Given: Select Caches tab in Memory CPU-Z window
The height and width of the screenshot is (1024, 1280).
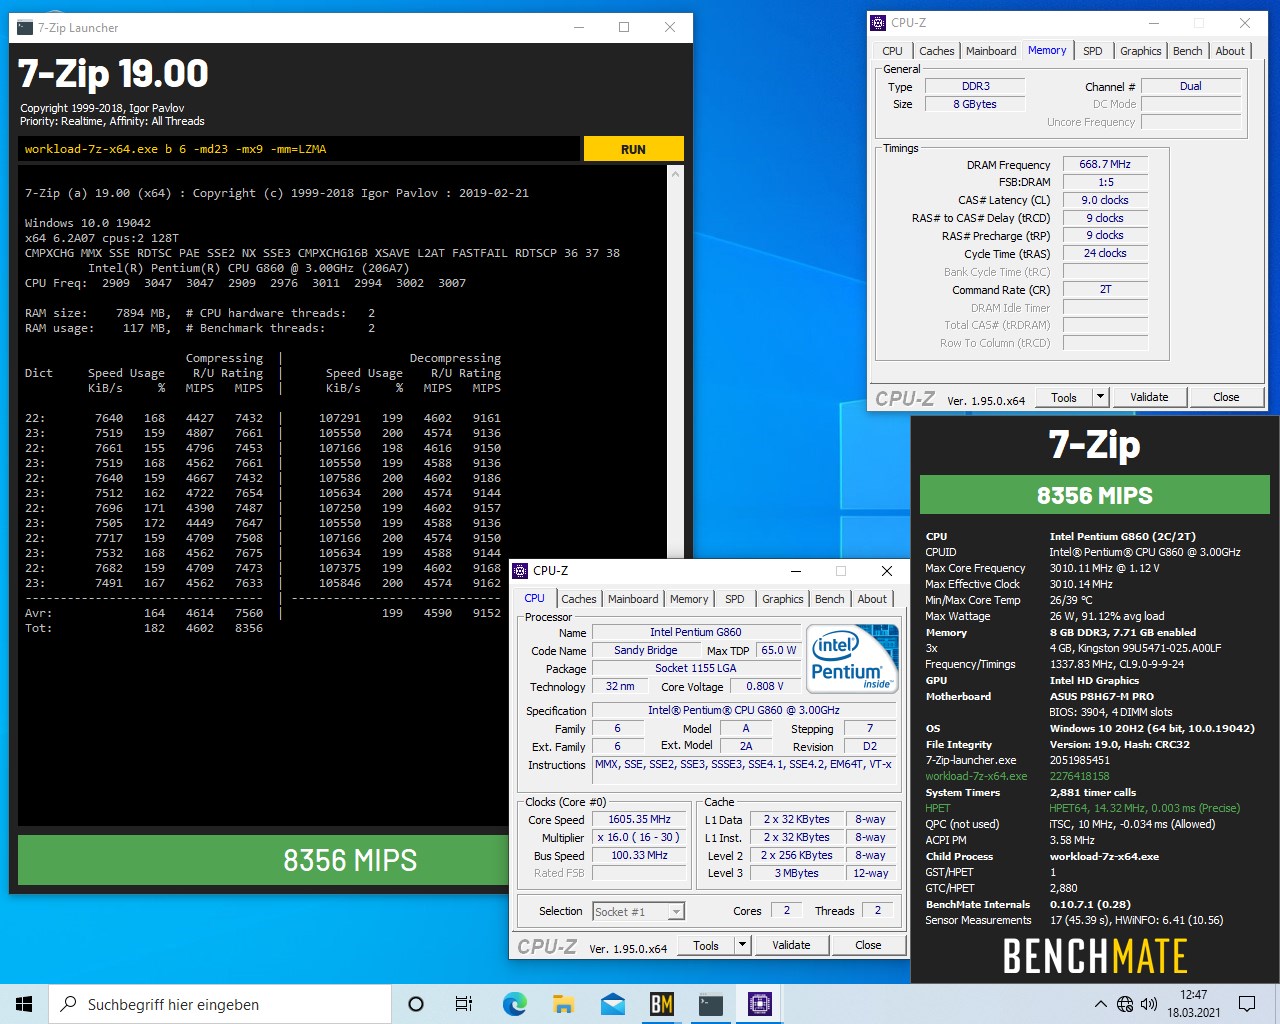Looking at the screenshot, I should click(937, 51).
